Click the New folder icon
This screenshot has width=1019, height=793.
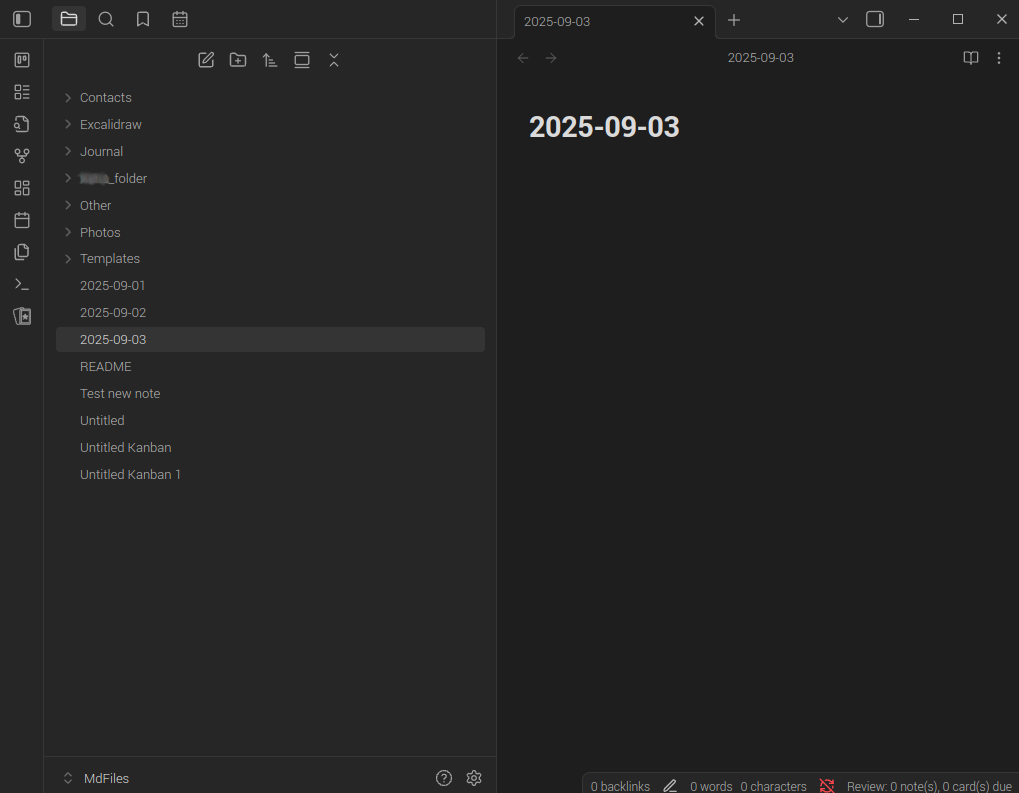pos(238,60)
